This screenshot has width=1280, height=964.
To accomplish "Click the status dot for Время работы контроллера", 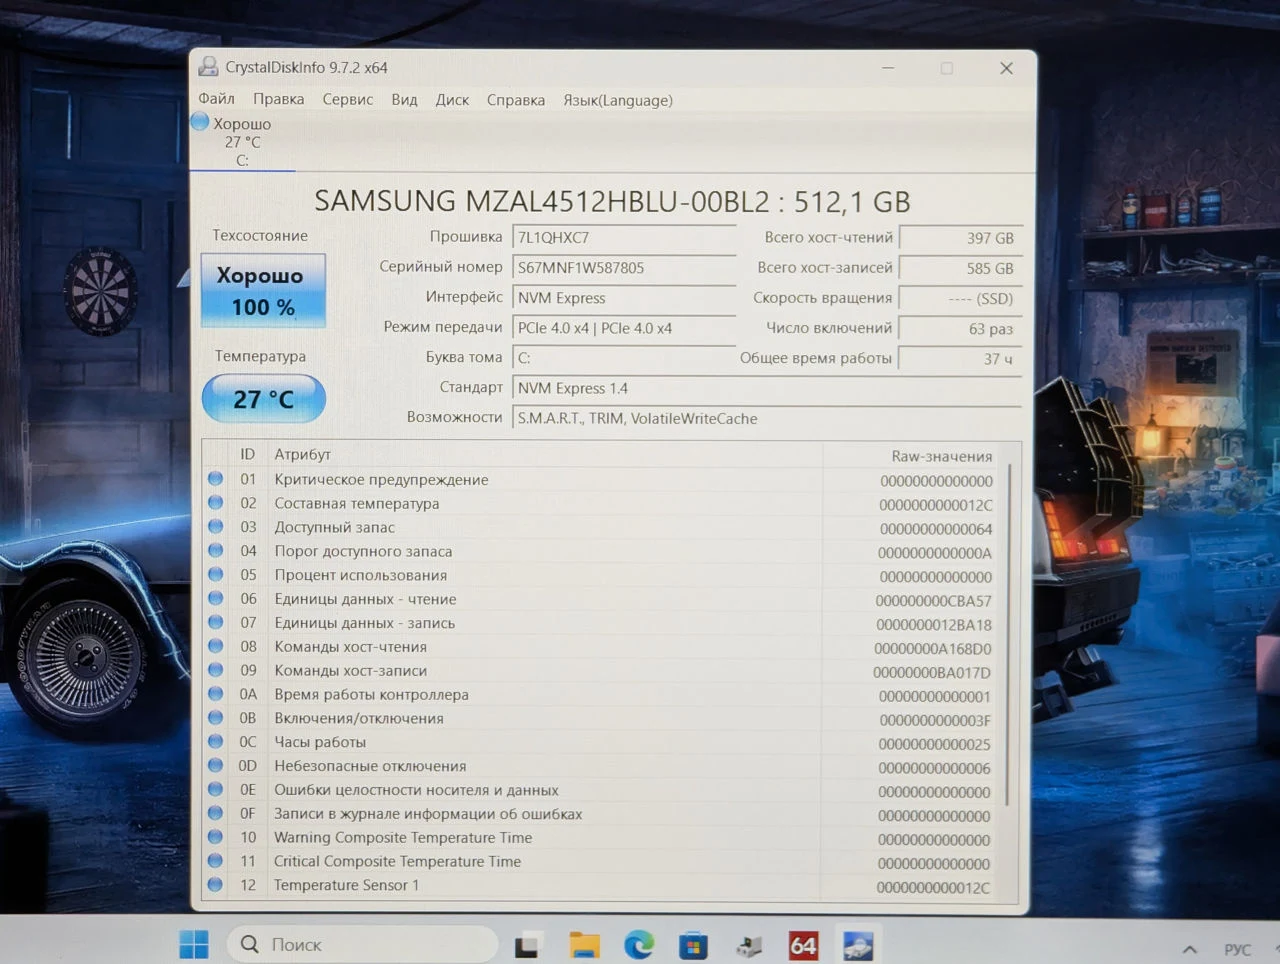I will point(215,694).
